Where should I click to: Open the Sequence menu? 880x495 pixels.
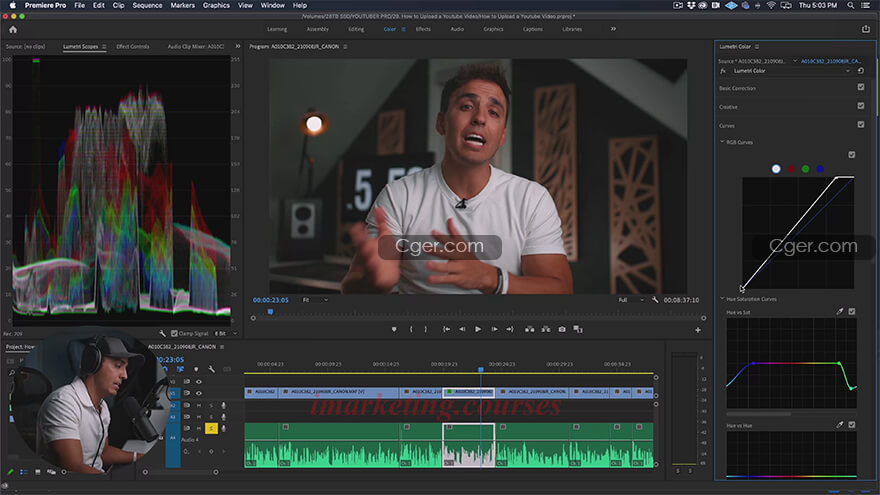[x=147, y=5]
